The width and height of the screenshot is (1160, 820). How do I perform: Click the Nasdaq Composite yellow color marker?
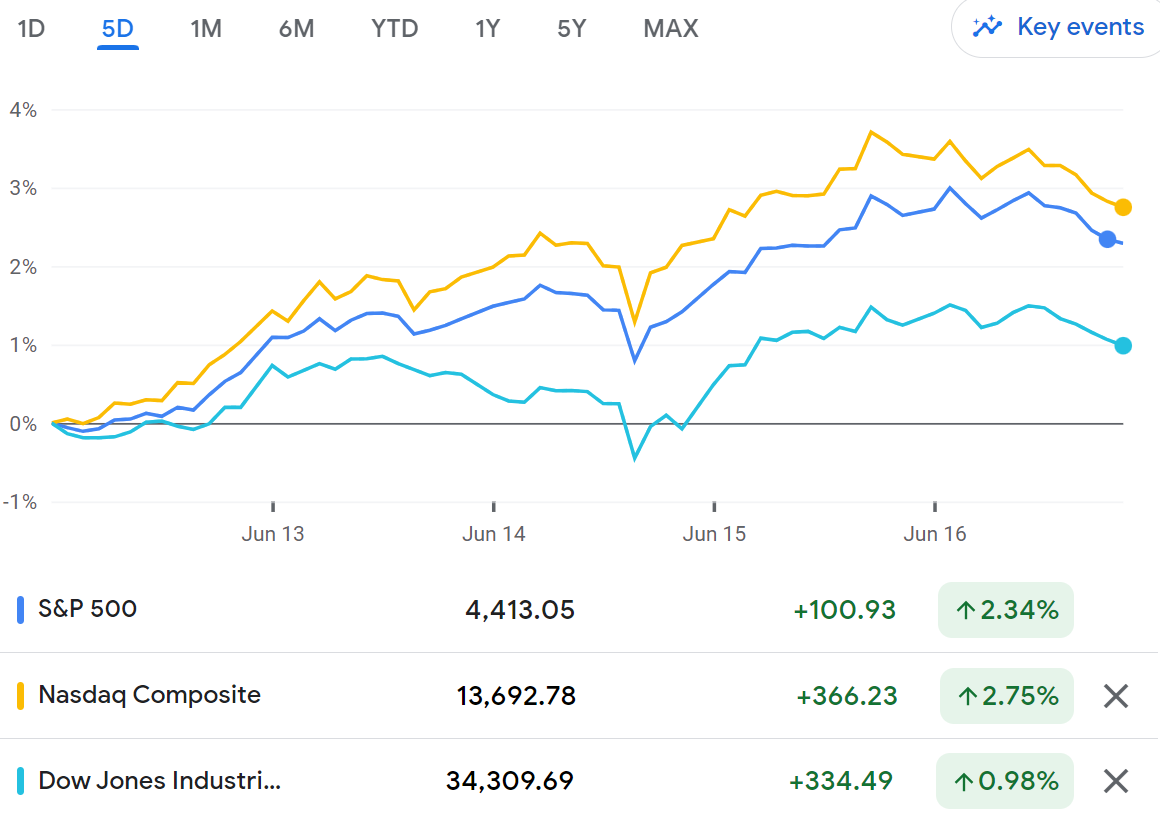pyautogui.click(x=20, y=696)
